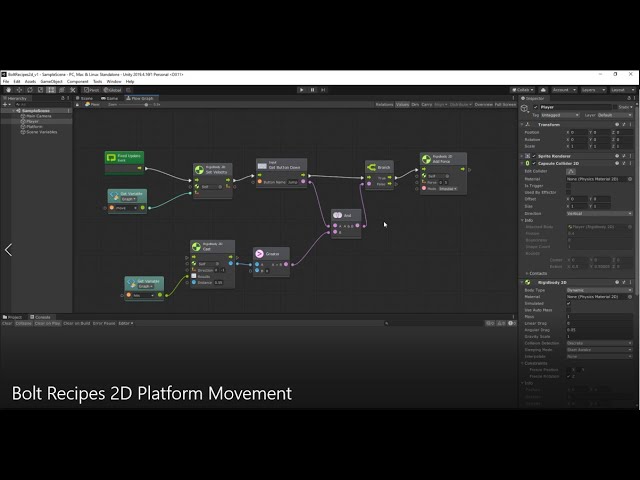Open the Window menu
Screen dimensions: 640x480
114,82
